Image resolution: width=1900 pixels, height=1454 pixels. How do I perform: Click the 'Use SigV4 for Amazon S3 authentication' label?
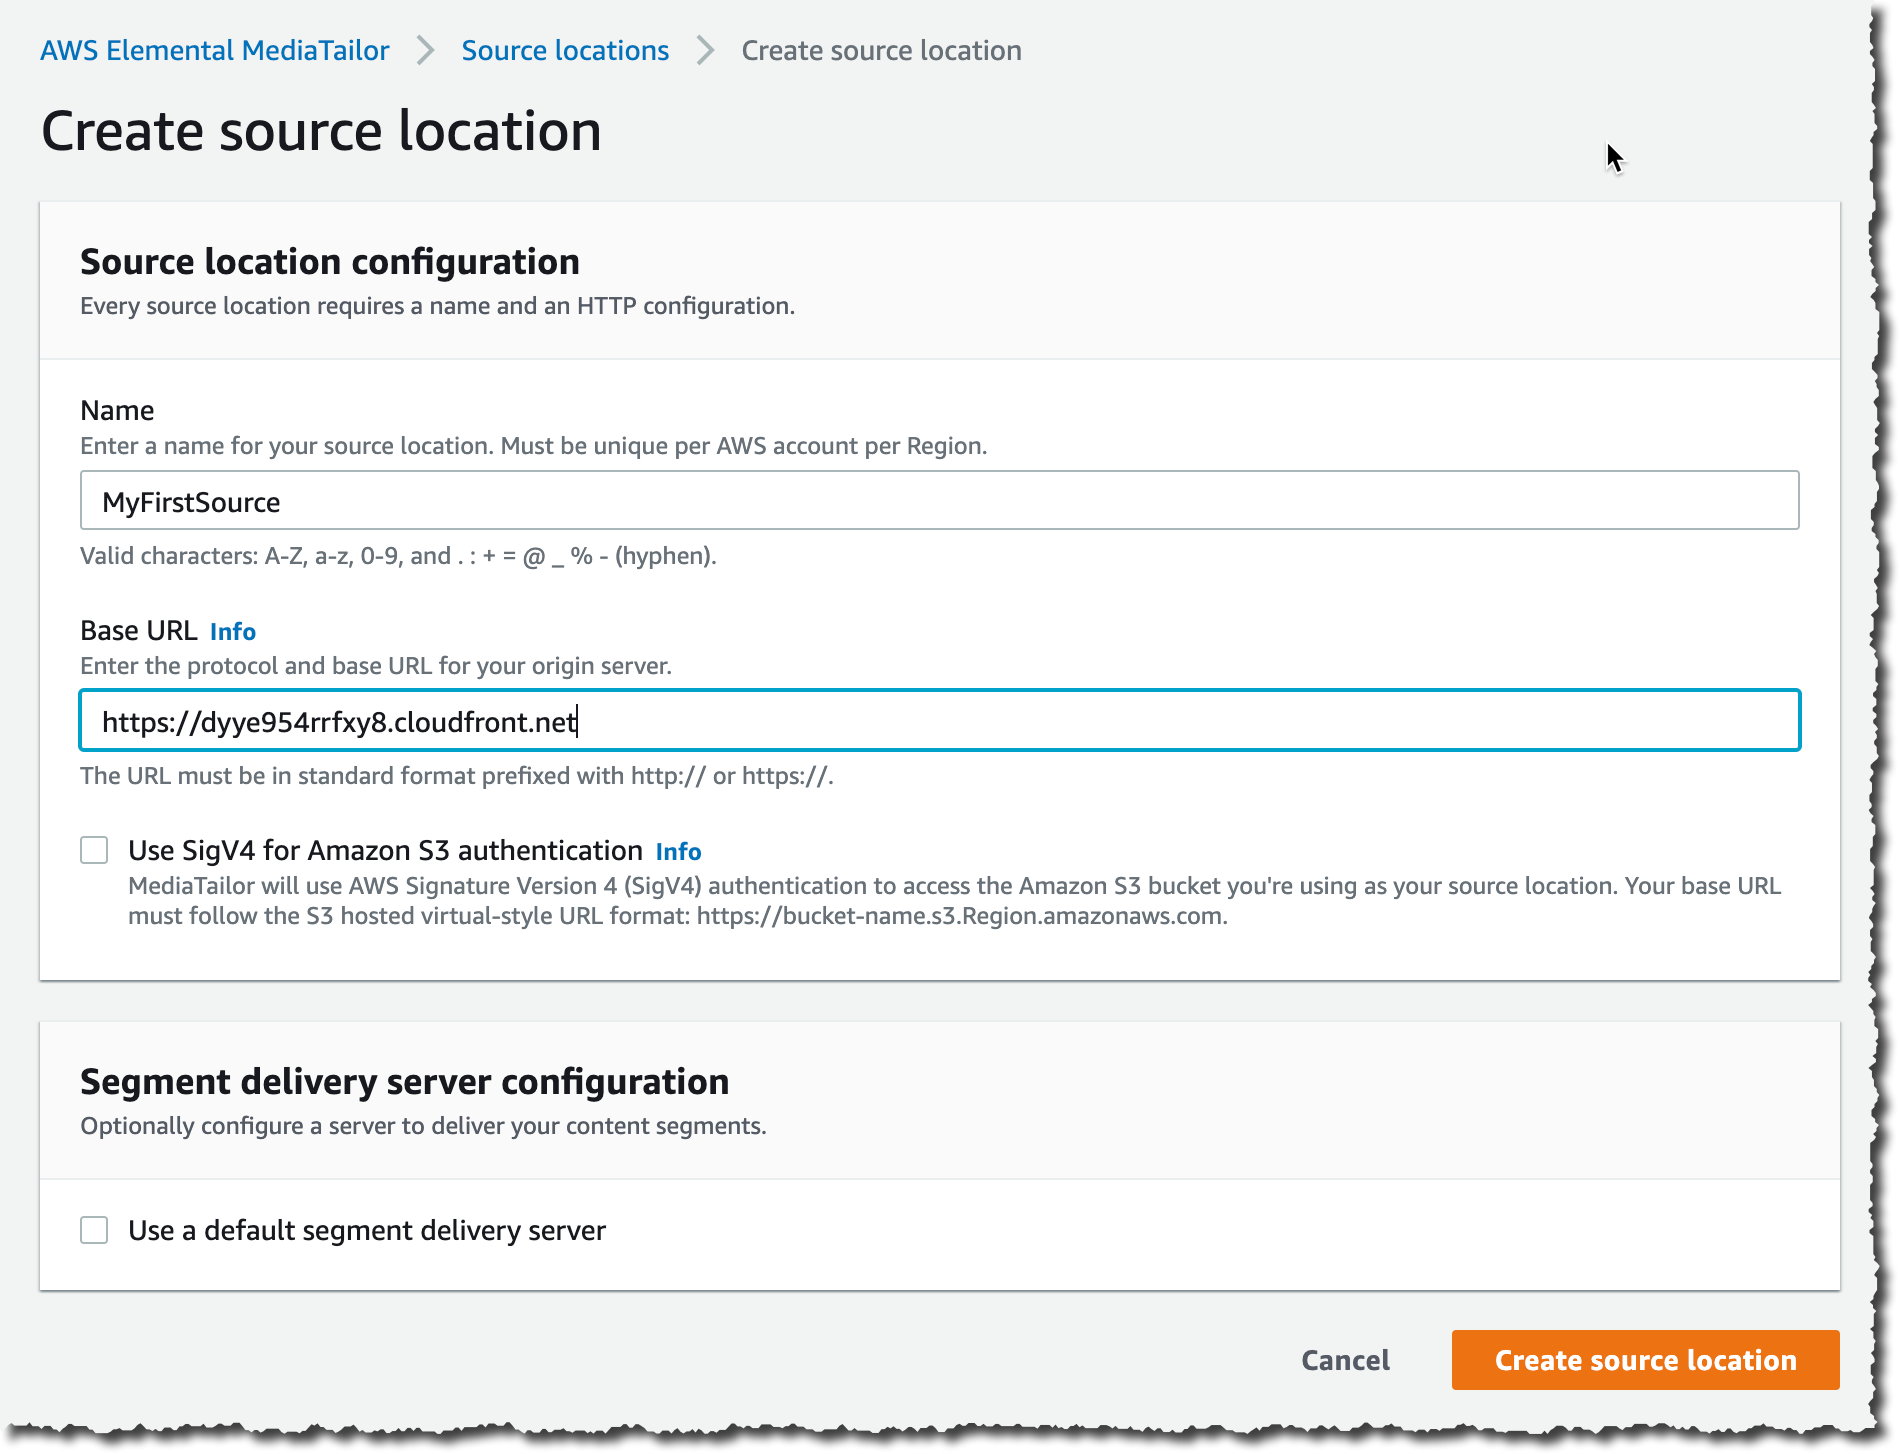pyautogui.click(x=385, y=851)
